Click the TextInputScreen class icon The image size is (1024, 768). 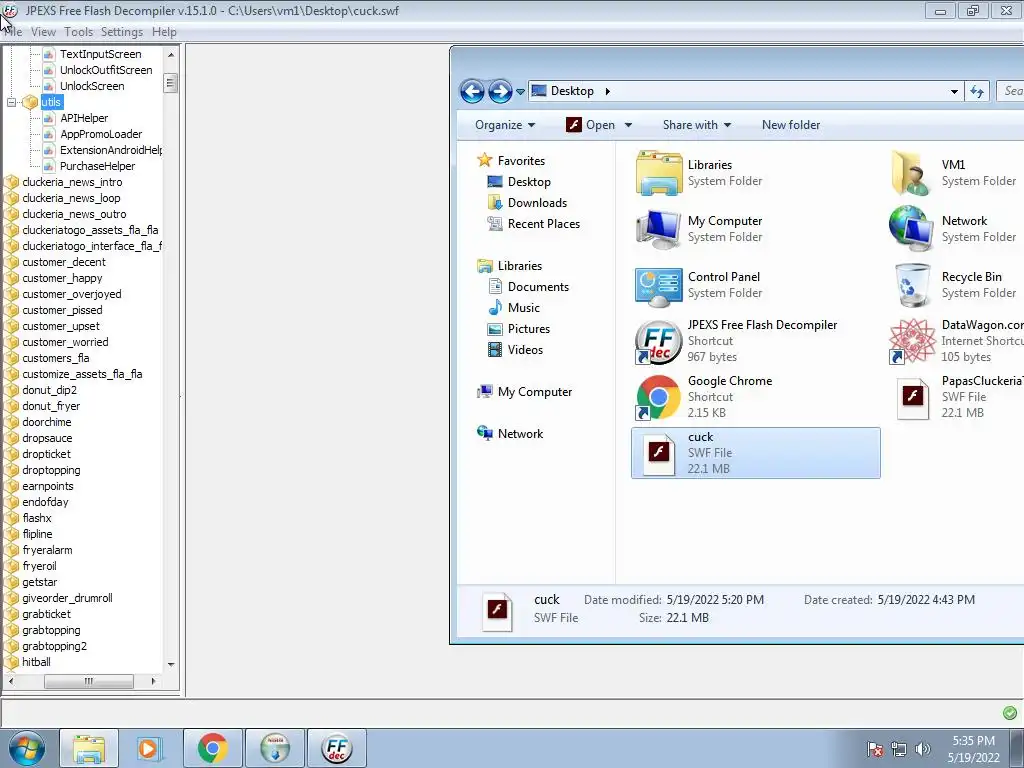point(49,54)
